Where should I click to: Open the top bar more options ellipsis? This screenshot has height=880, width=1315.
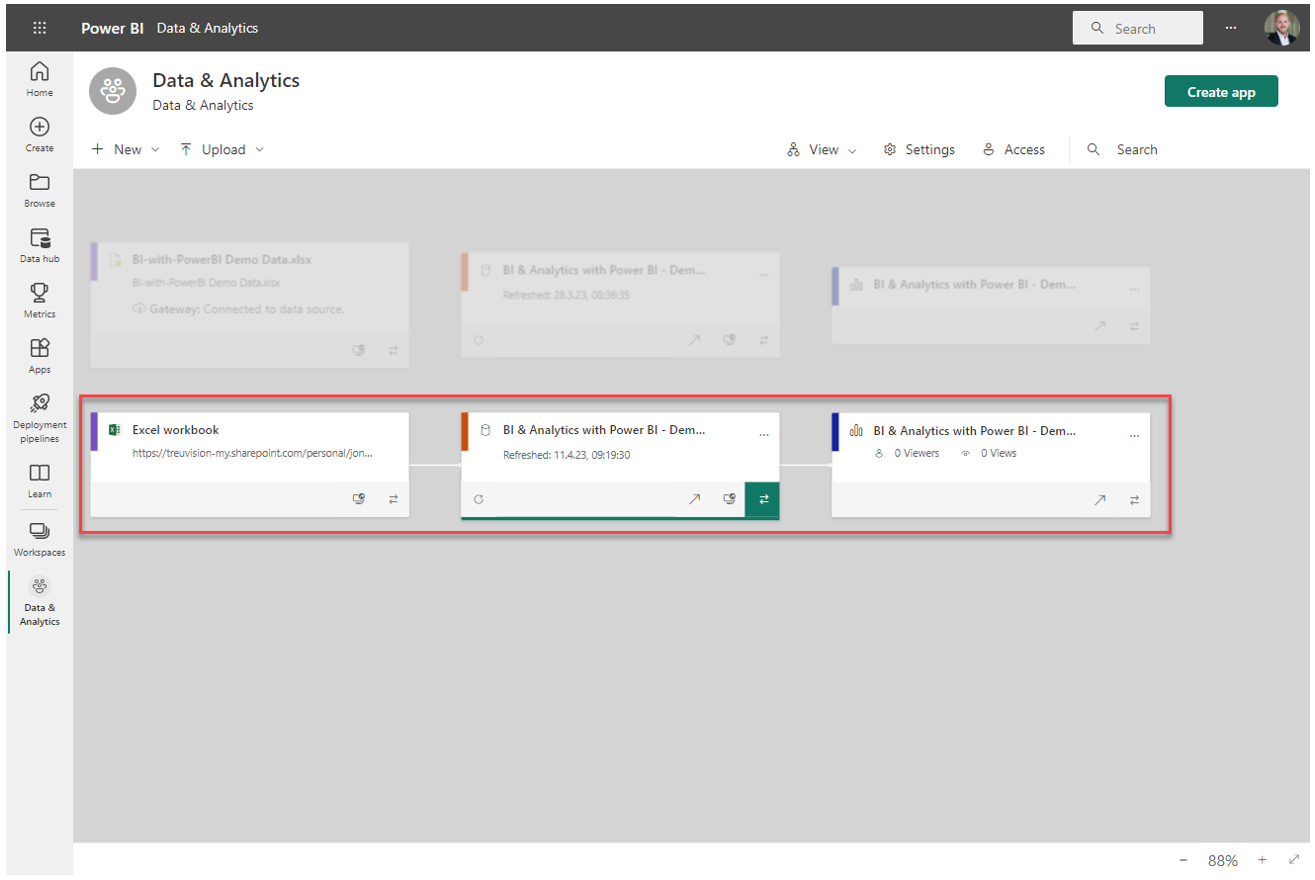tap(1231, 28)
